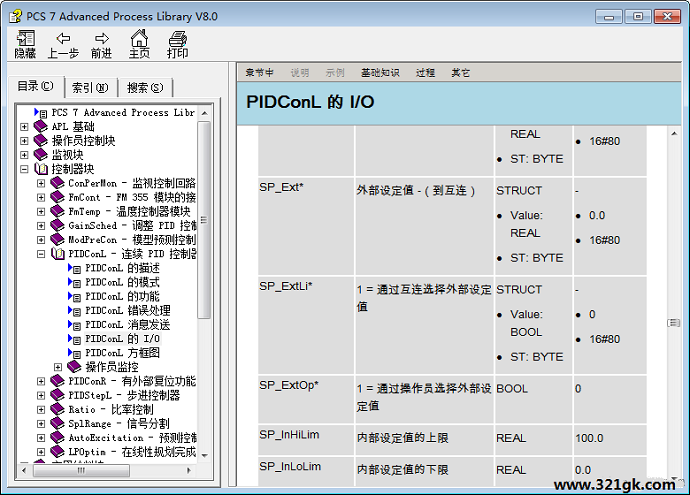690x495 pixels.
Task: Click the SP_InLoLim parameter name
Action: click(290, 466)
